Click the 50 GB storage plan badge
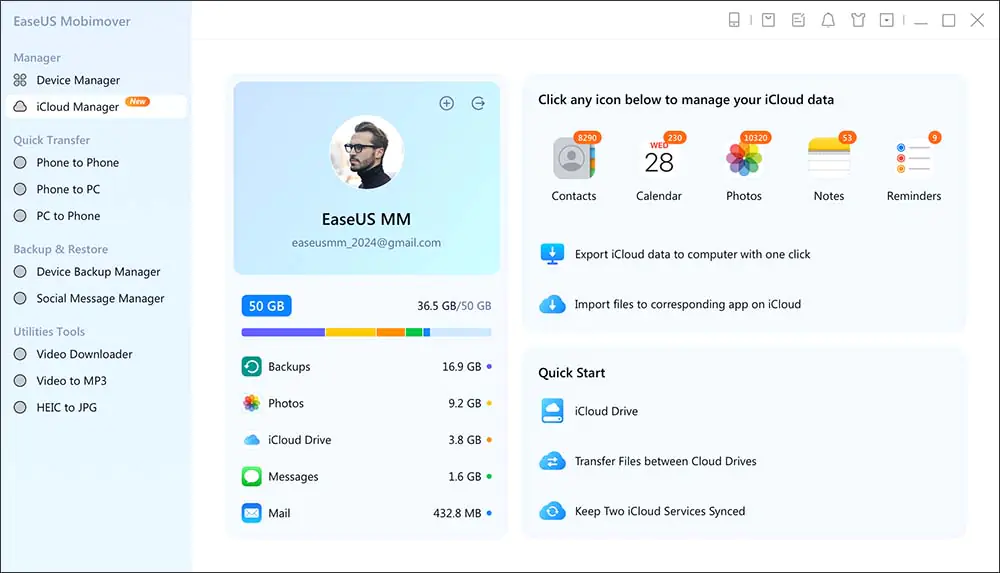 (x=267, y=306)
